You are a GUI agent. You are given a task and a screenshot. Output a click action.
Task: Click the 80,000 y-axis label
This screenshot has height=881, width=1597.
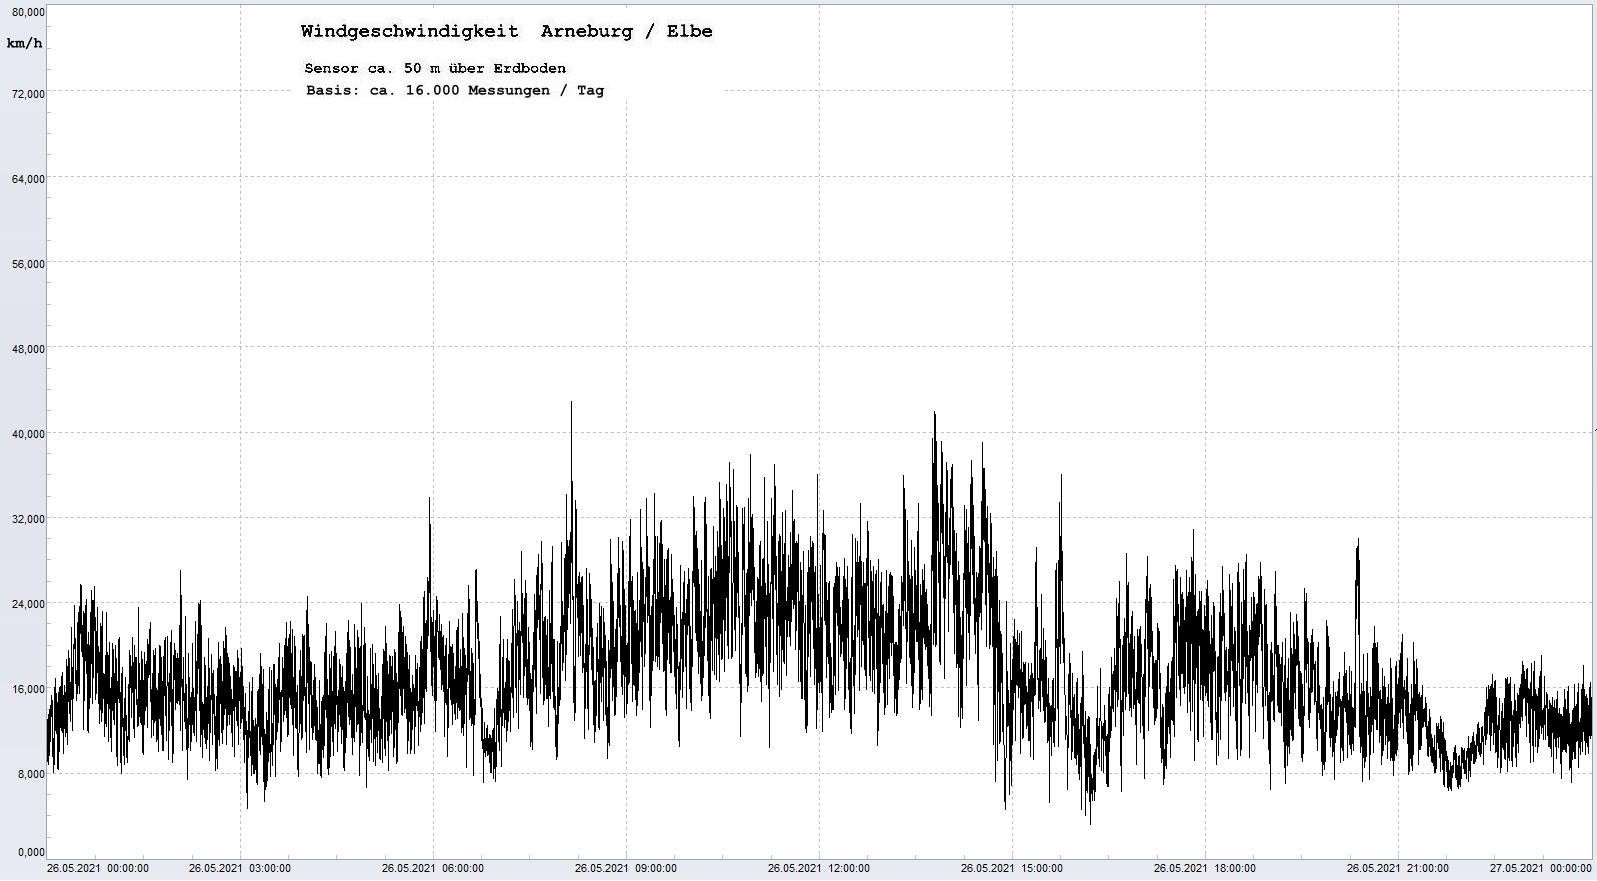tap(27, 11)
